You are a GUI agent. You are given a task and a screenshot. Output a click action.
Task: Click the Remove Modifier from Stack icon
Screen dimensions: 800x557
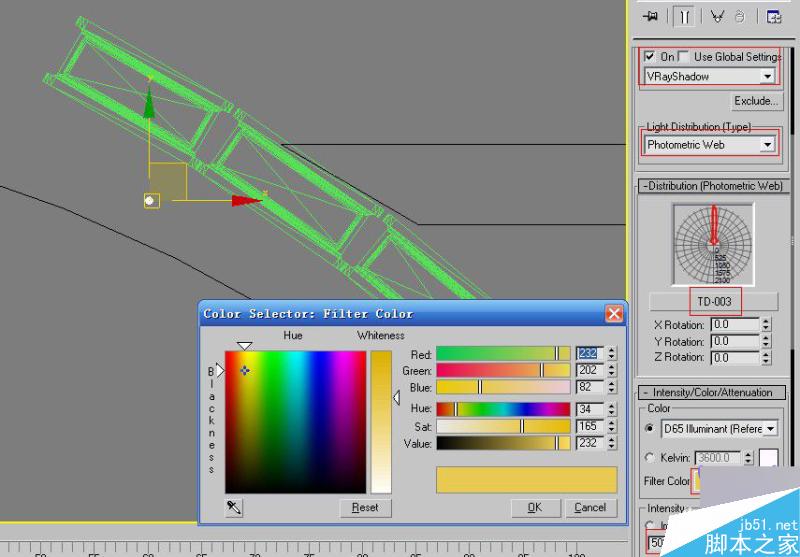(x=740, y=17)
